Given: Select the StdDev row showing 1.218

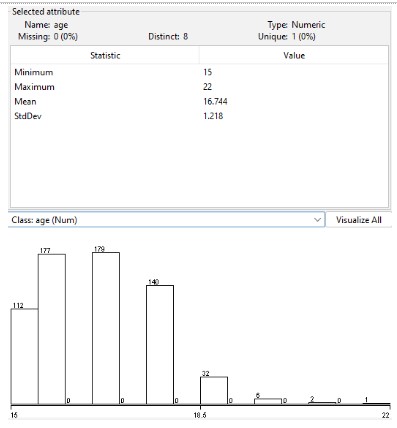Looking at the screenshot, I should [x=199, y=116].
